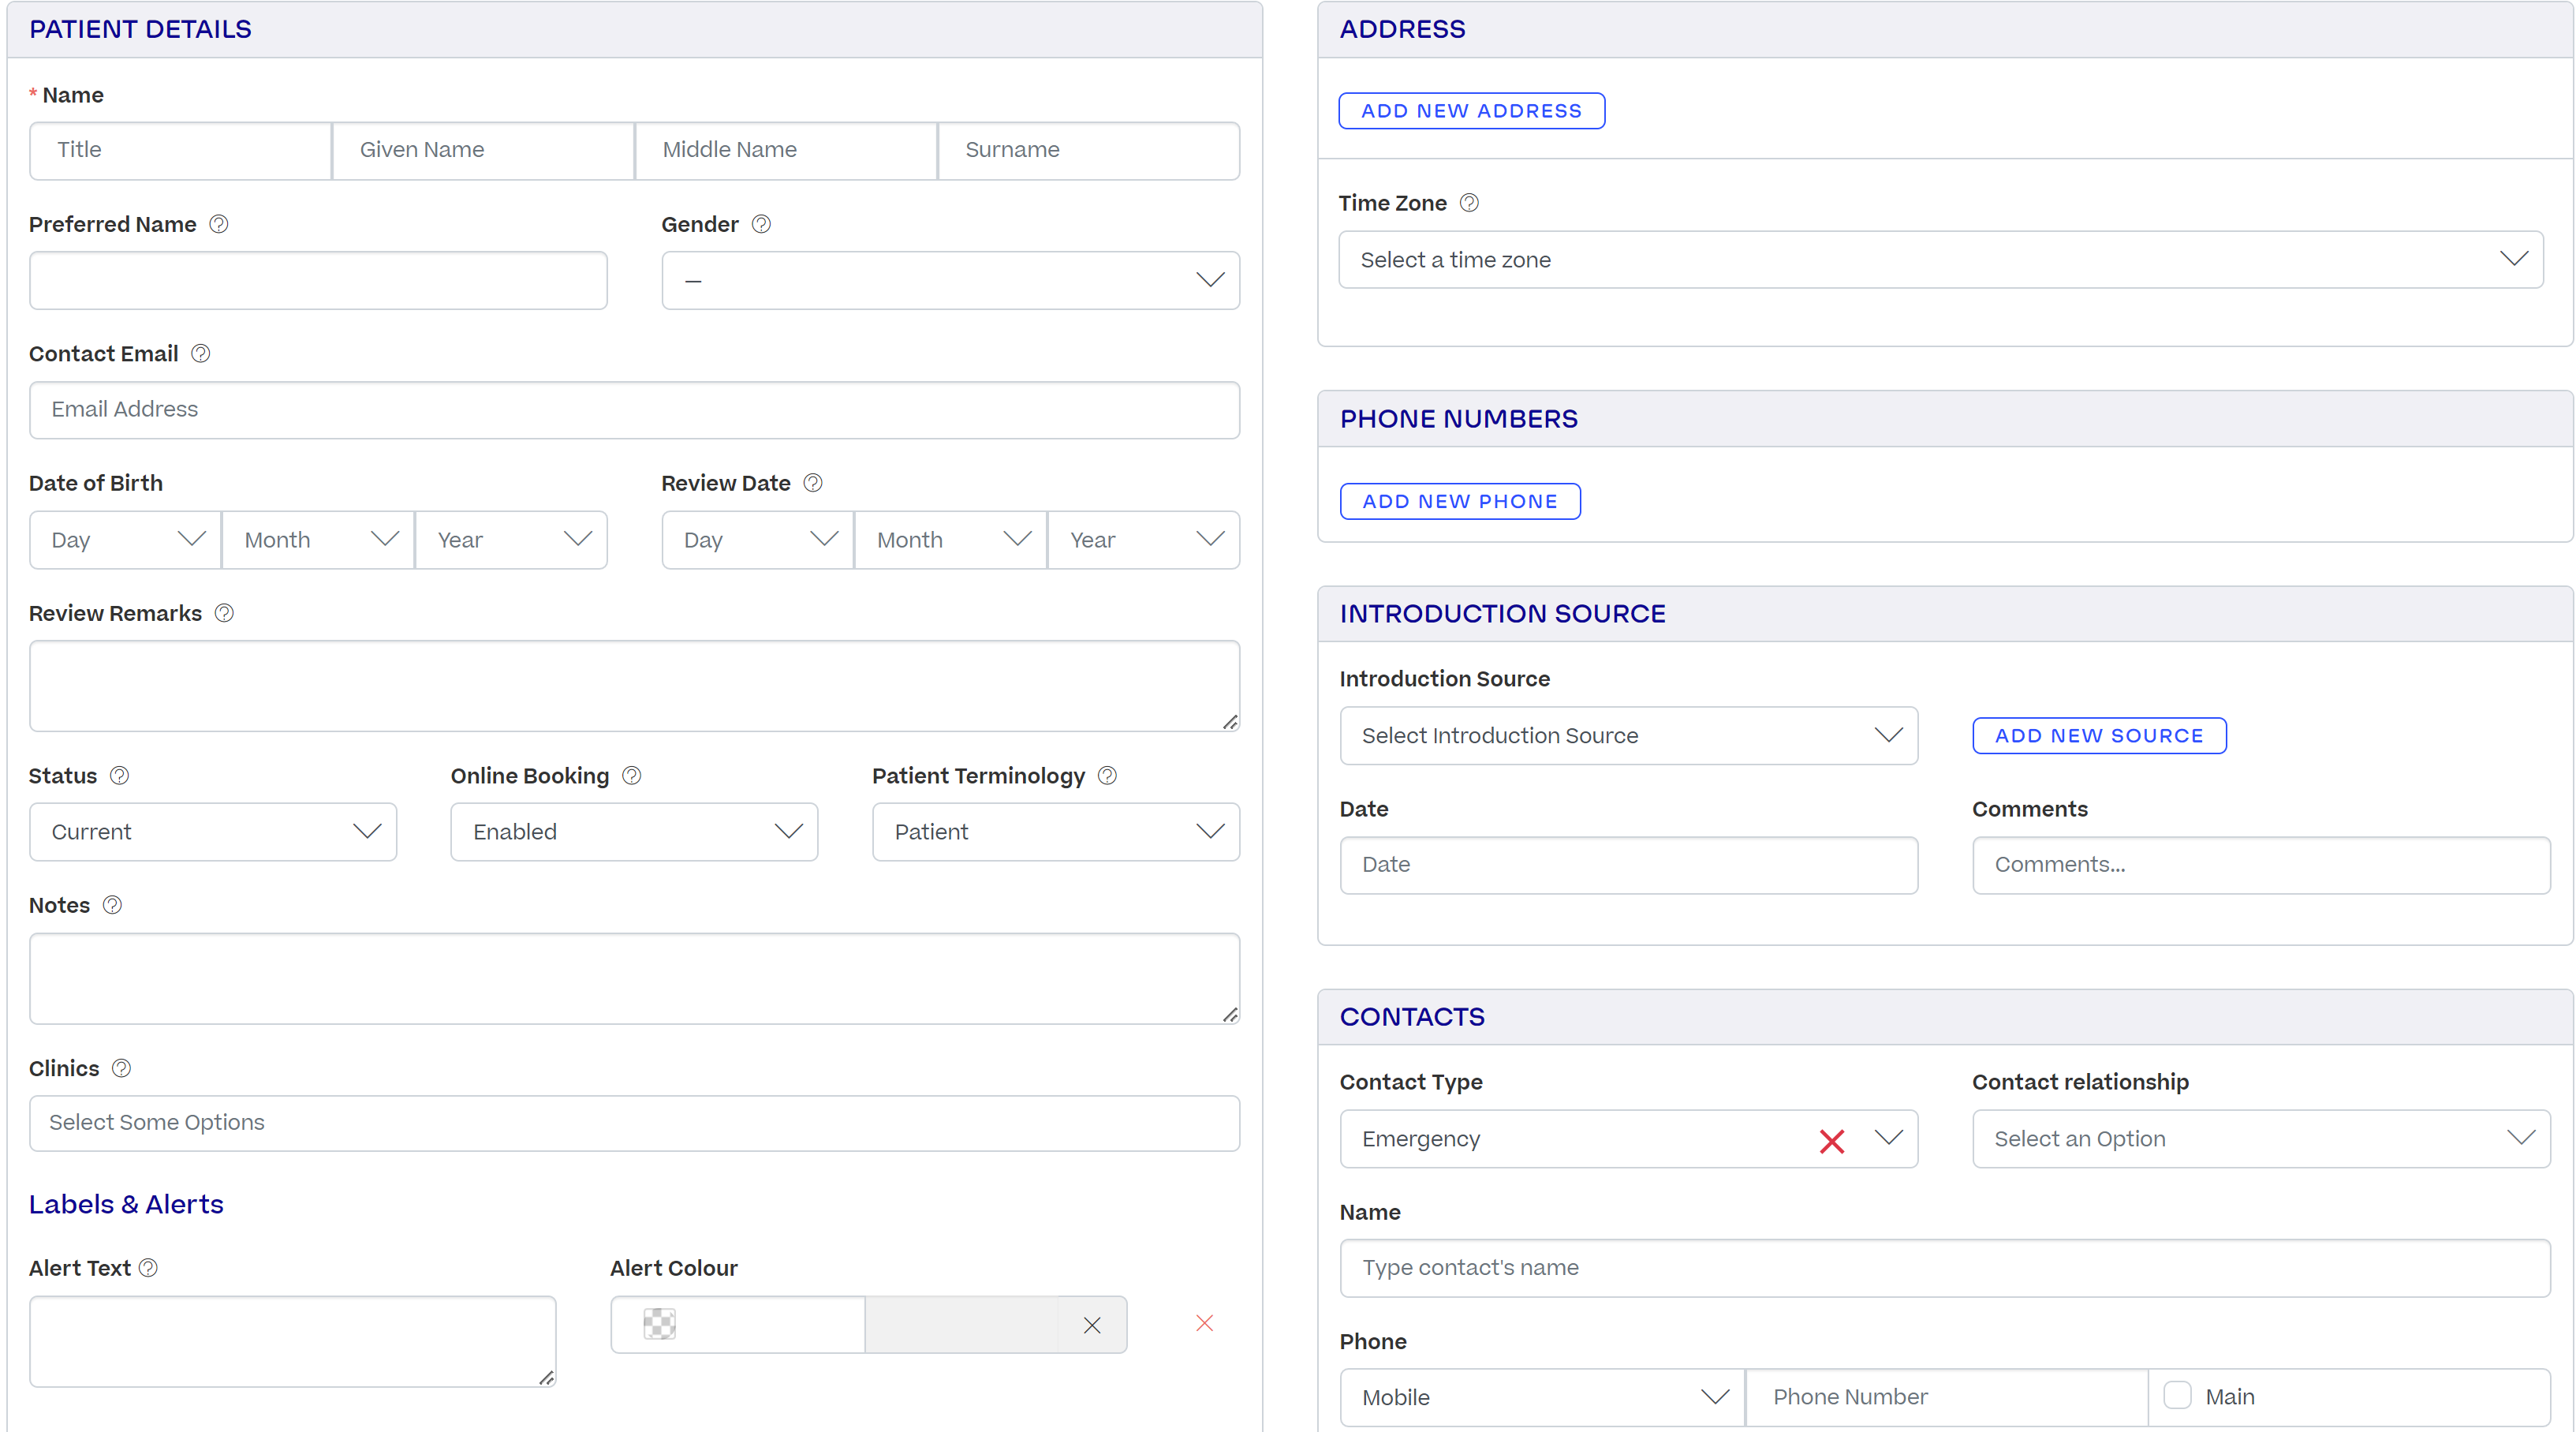Click the Given Name input field
The width and height of the screenshot is (2576, 1432).
pyautogui.click(x=483, y=150)
